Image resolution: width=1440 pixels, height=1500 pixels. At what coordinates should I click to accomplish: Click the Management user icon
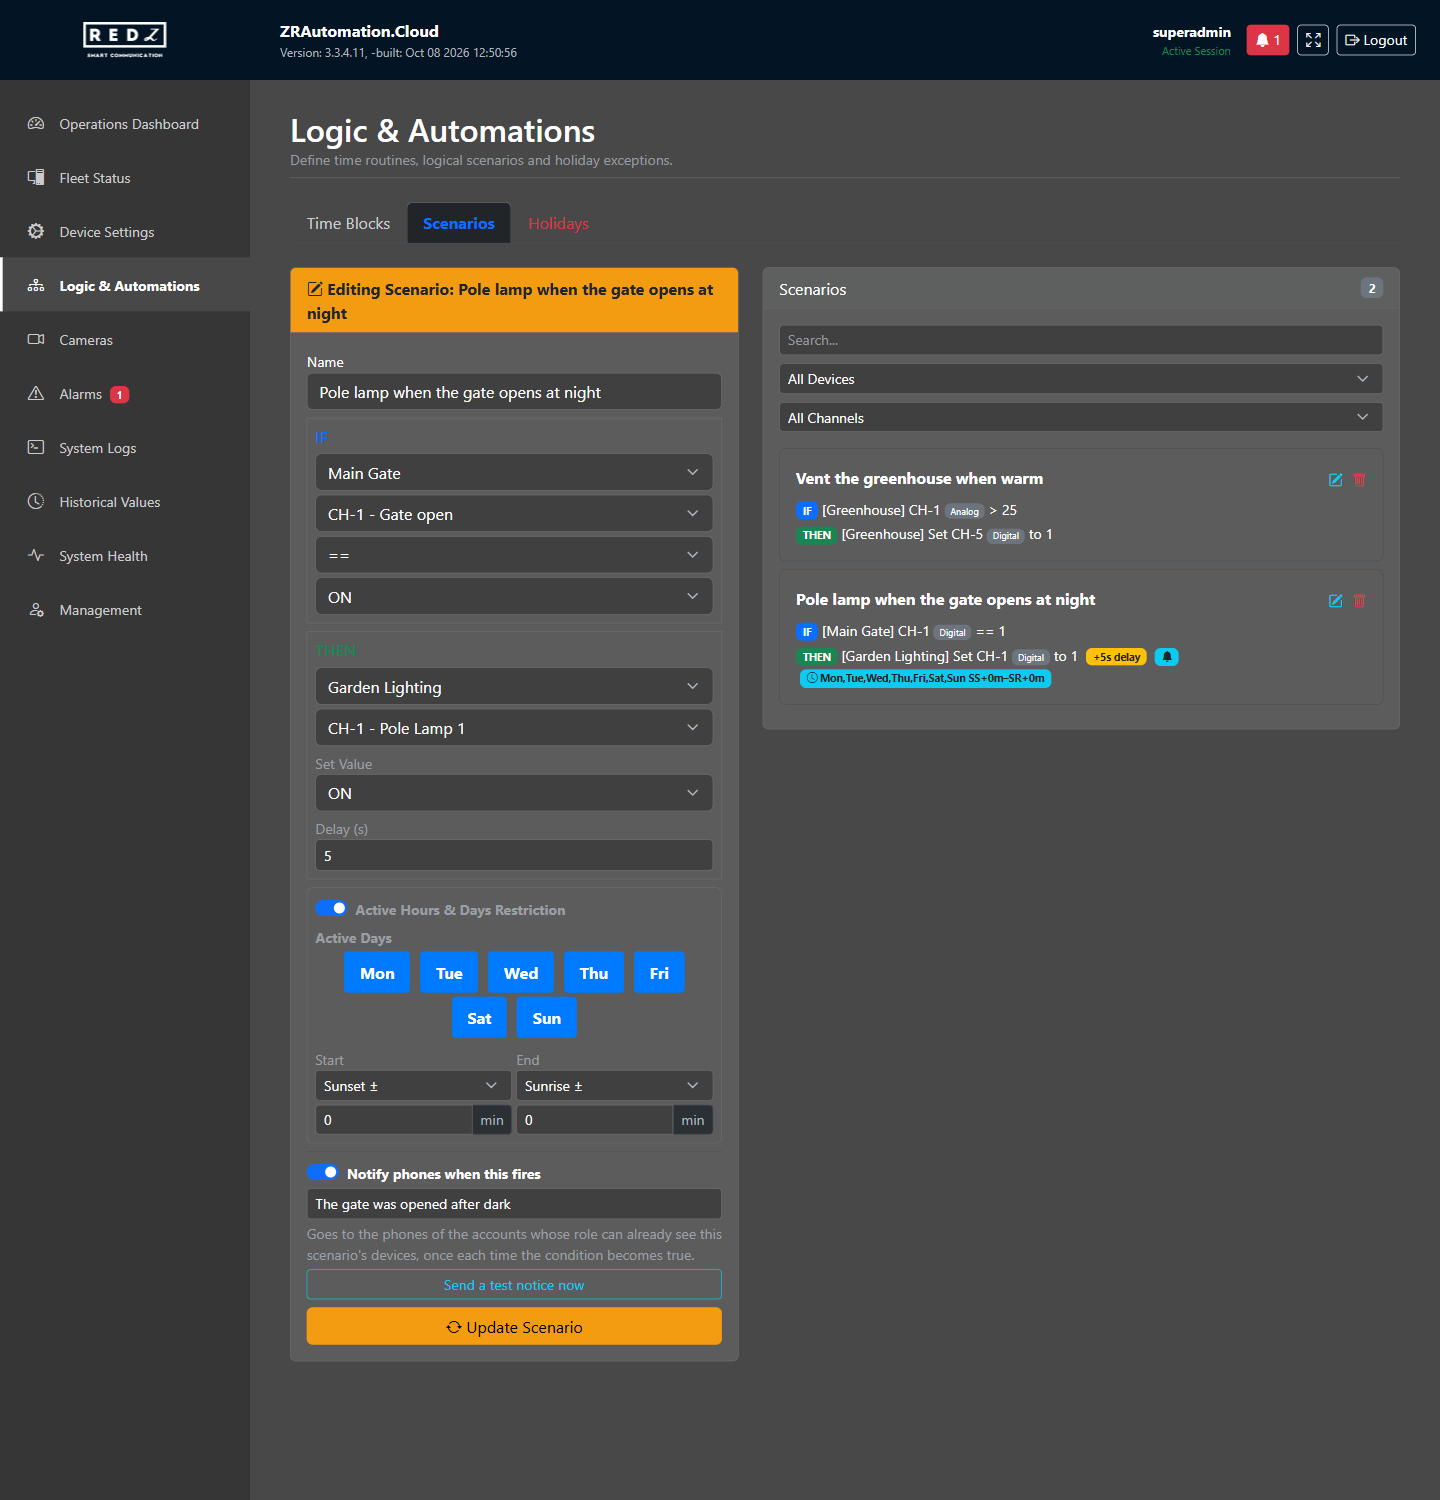coord(36,610)
